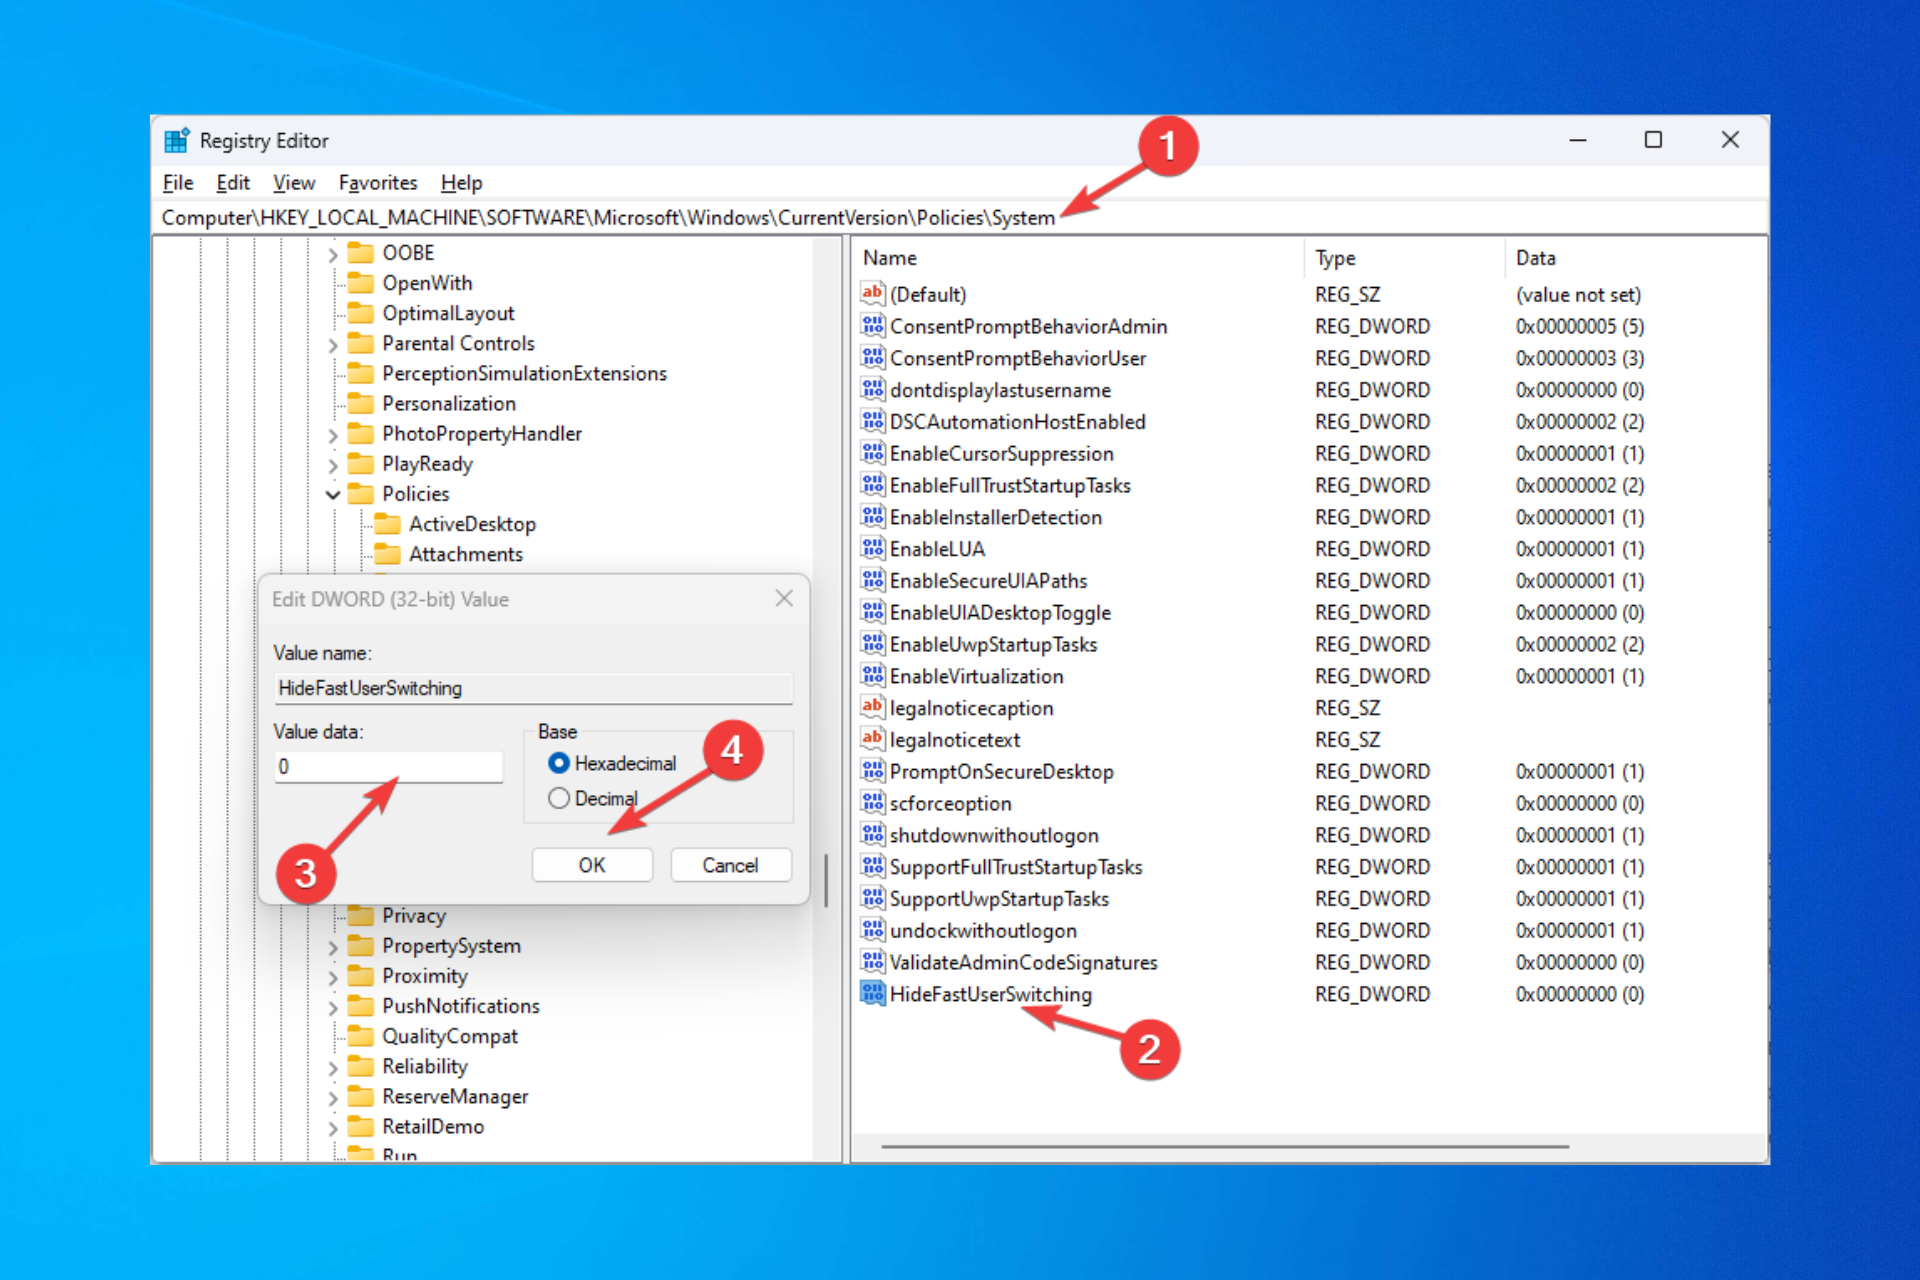Expand the PropertySystem key
The height and width of the screenshot is (1280, 1920).
click(x=333, y=946)
